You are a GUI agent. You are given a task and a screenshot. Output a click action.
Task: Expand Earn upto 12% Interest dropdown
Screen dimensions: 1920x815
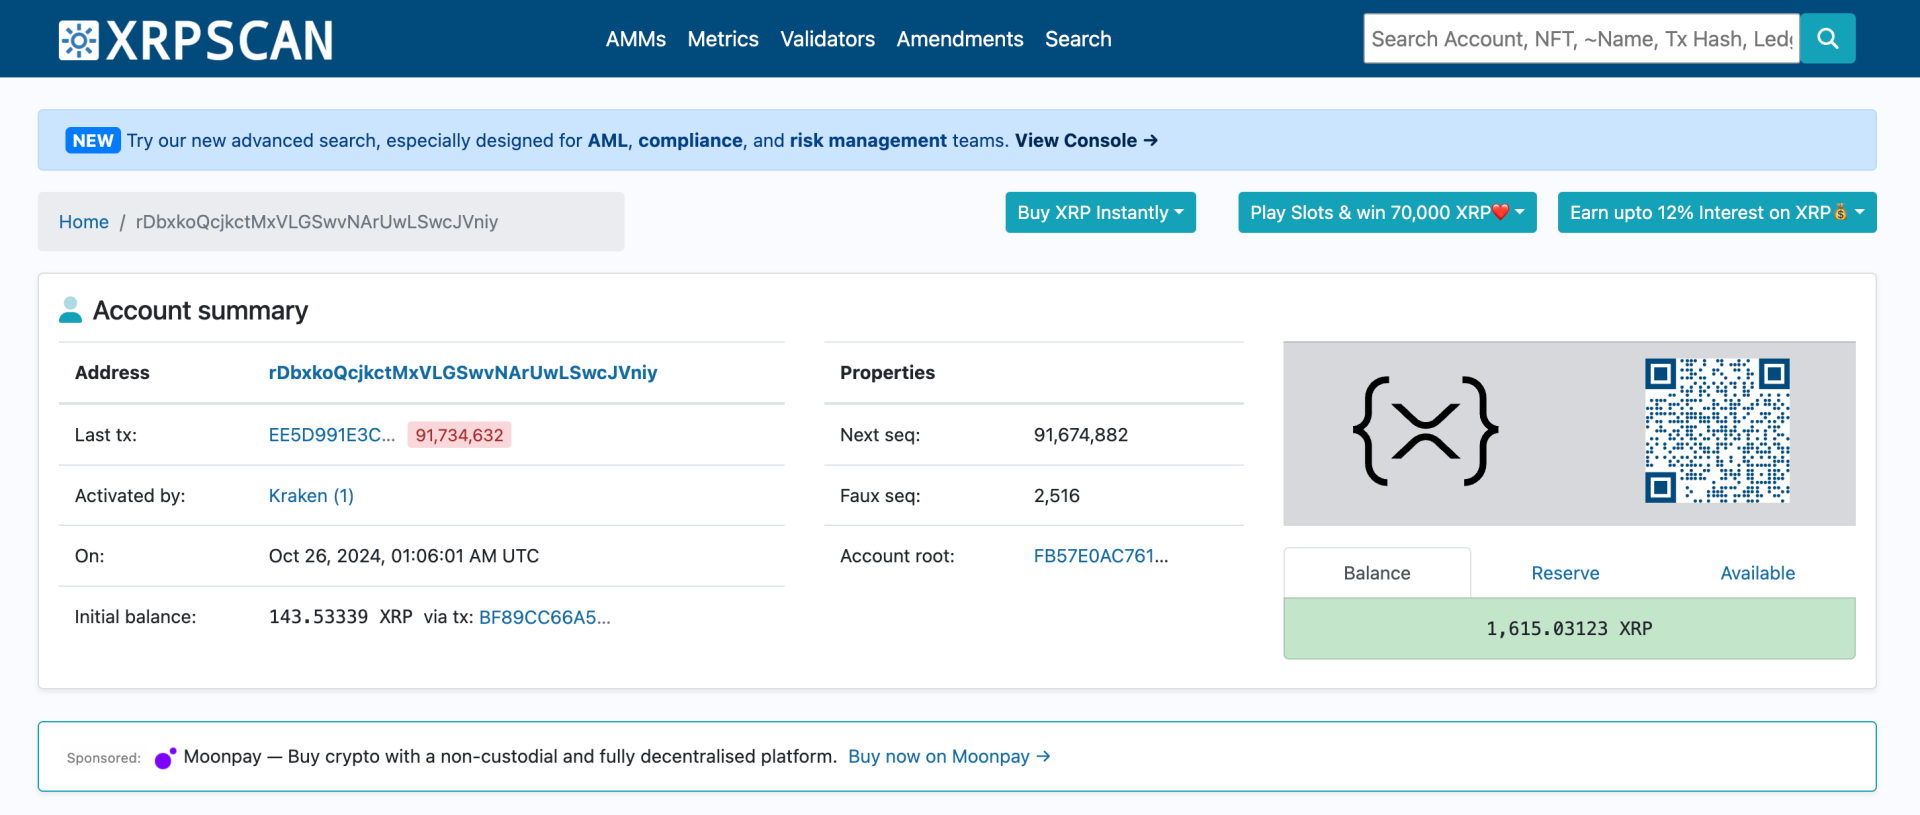pyautogui.click(x=1716, y=213)
